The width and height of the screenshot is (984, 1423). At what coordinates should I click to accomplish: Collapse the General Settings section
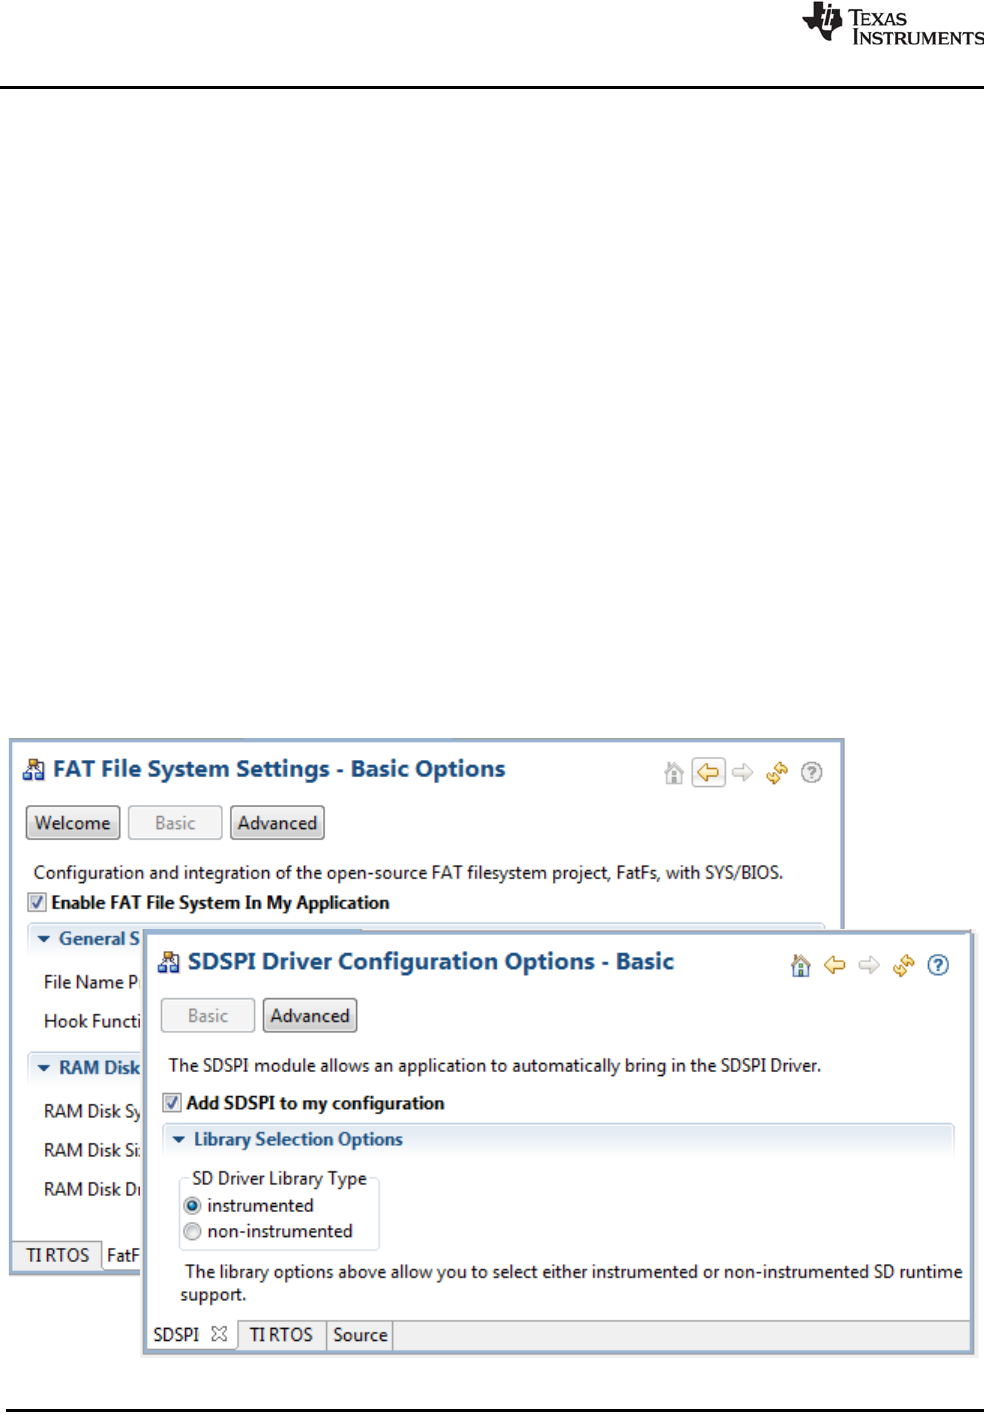43,939
